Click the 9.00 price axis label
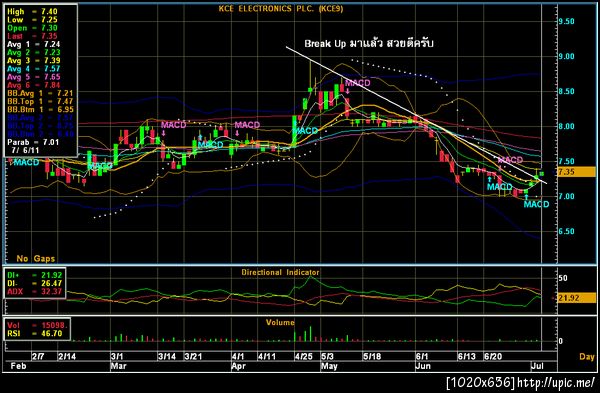The width and height of the screenshot is (600, 393). tap(566, 56)
